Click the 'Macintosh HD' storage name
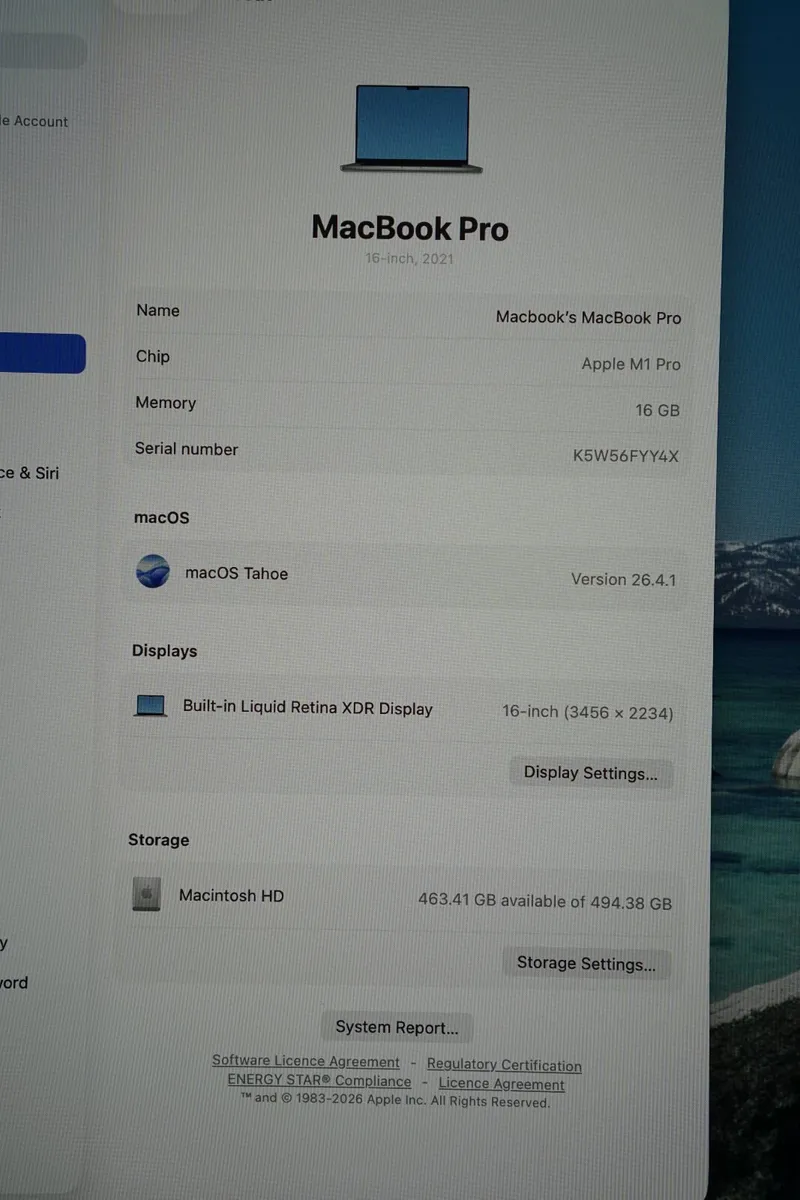Image resolution: width=800 pixels, height=1200 pixels. (x=231, y=896)
